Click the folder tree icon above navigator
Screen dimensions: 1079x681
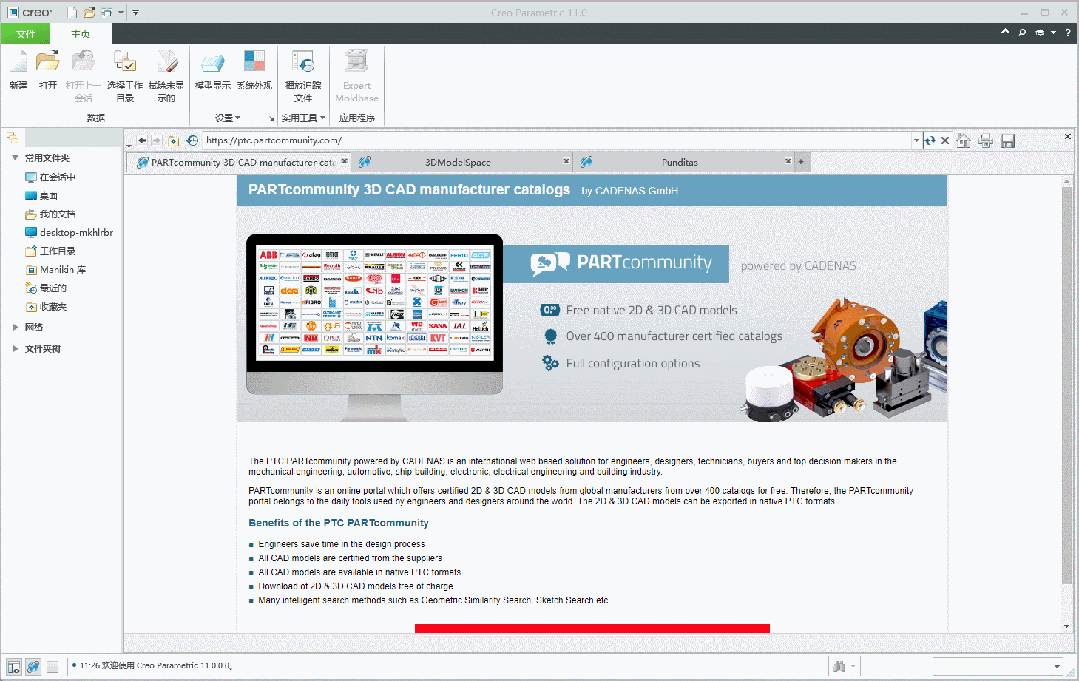(x=12, y=138)
